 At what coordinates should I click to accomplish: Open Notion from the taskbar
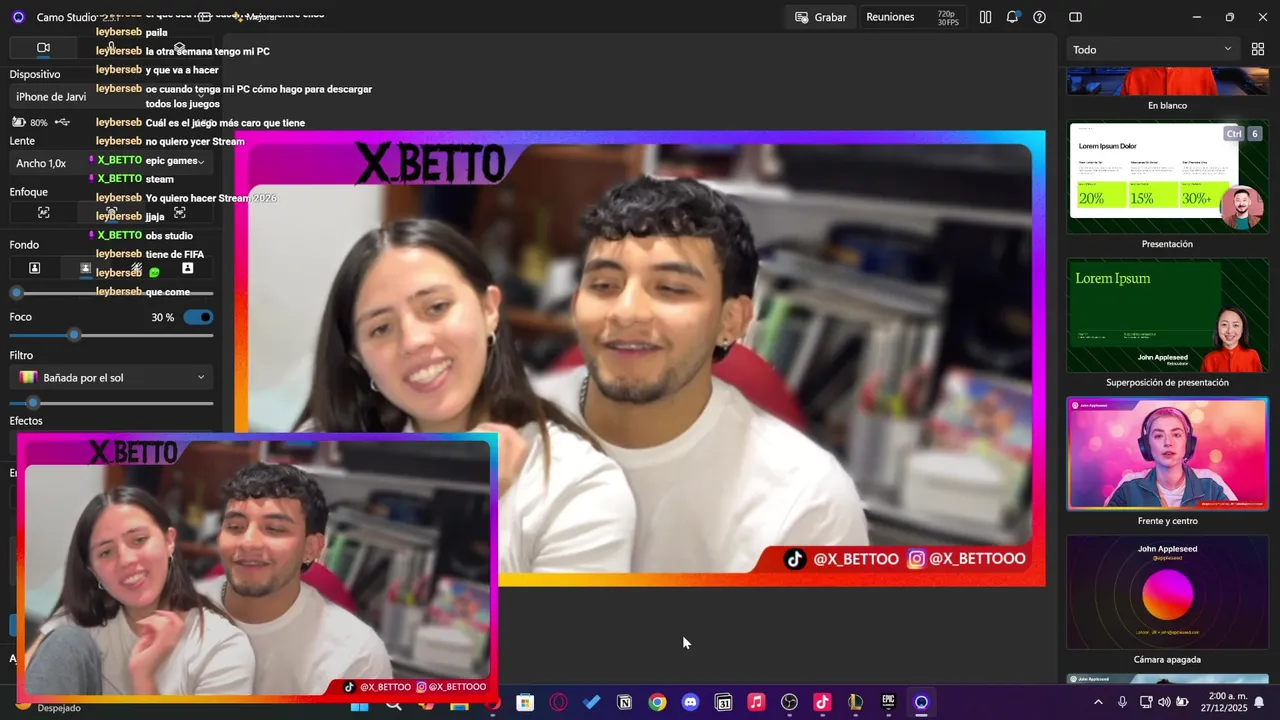[624, 702]
